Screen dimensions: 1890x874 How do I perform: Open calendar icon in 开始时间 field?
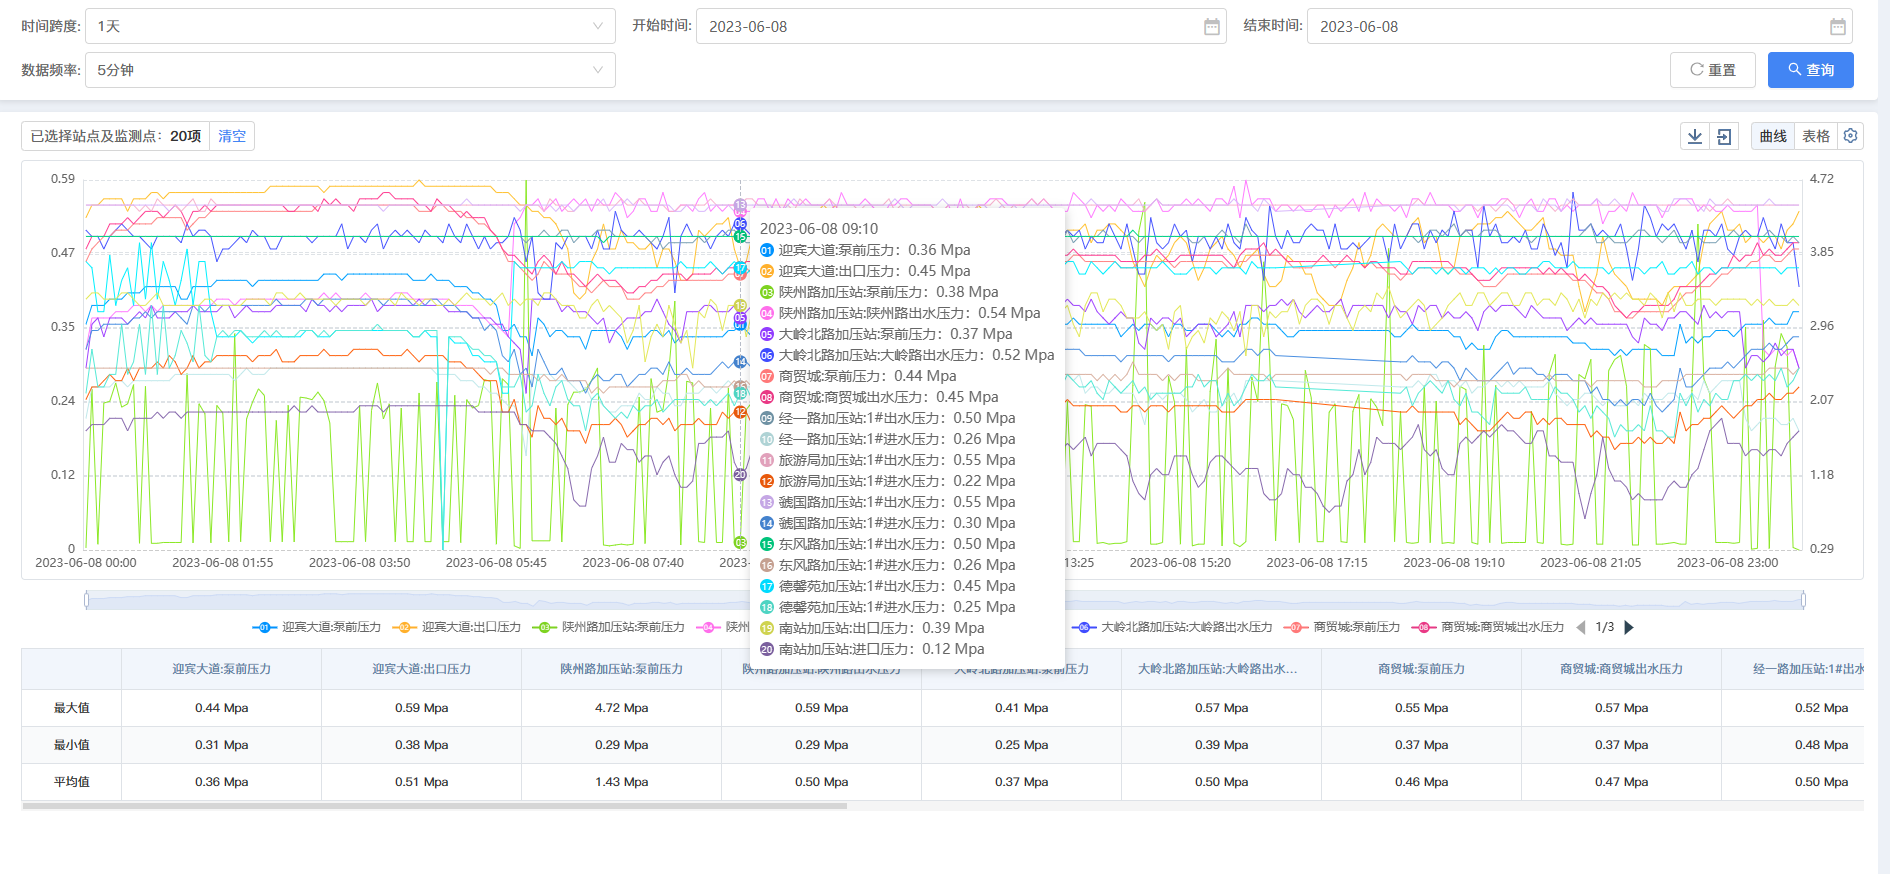point(1211,27)
